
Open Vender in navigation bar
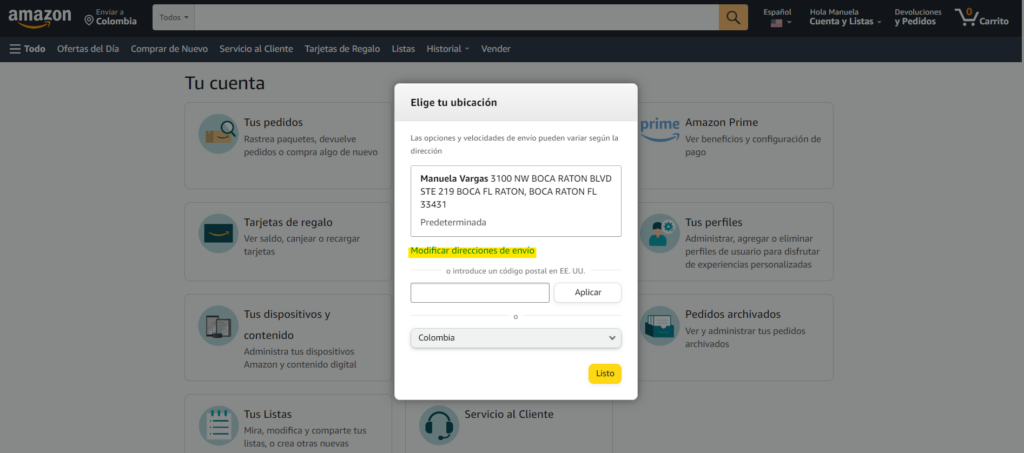click(x=496, y=49)
